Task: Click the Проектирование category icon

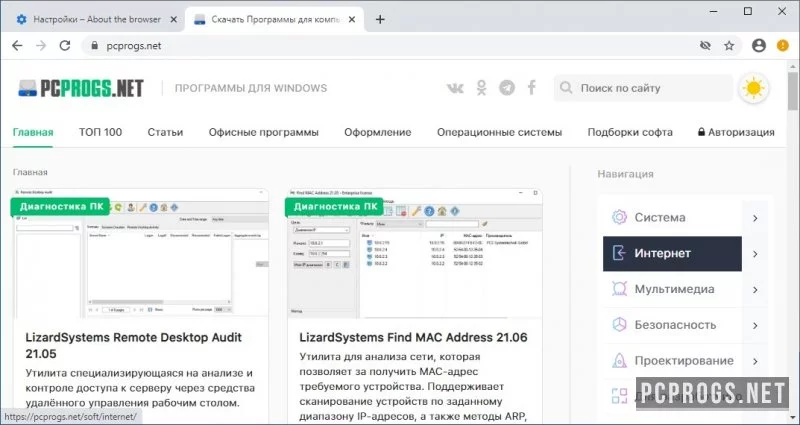Action: click(x=619, y=360)
